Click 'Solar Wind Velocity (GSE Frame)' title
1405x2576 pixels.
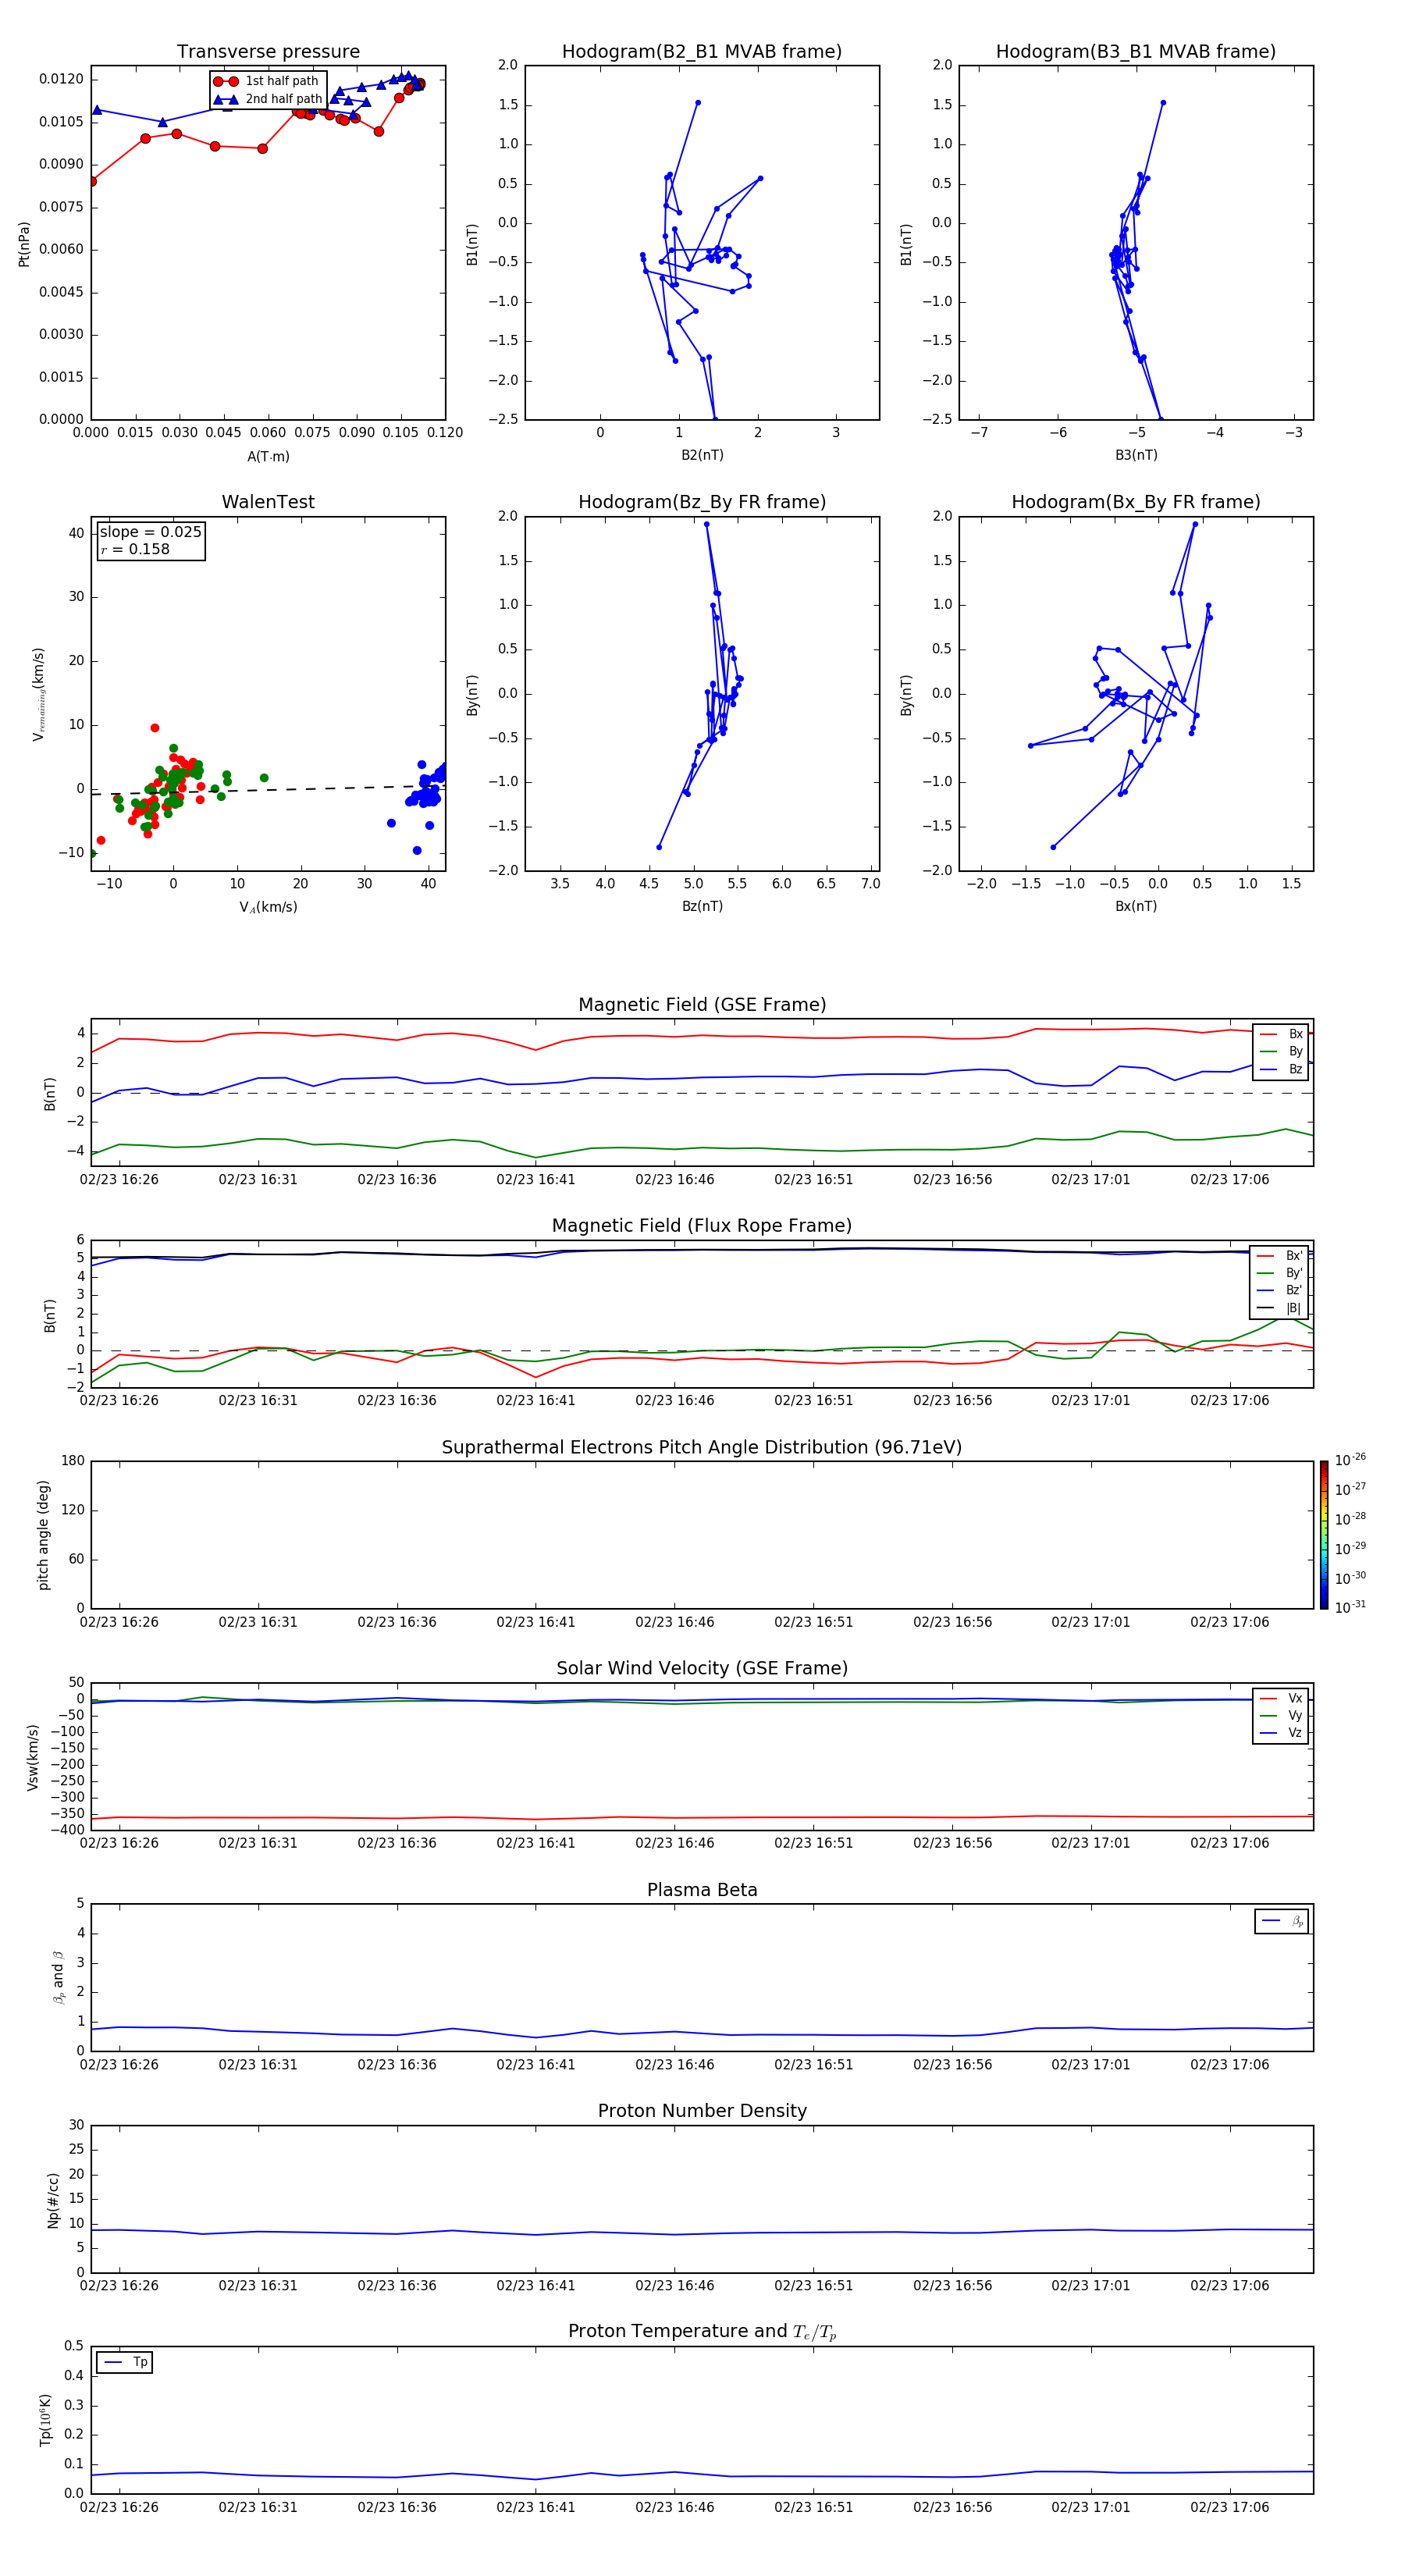(702, 1668)
